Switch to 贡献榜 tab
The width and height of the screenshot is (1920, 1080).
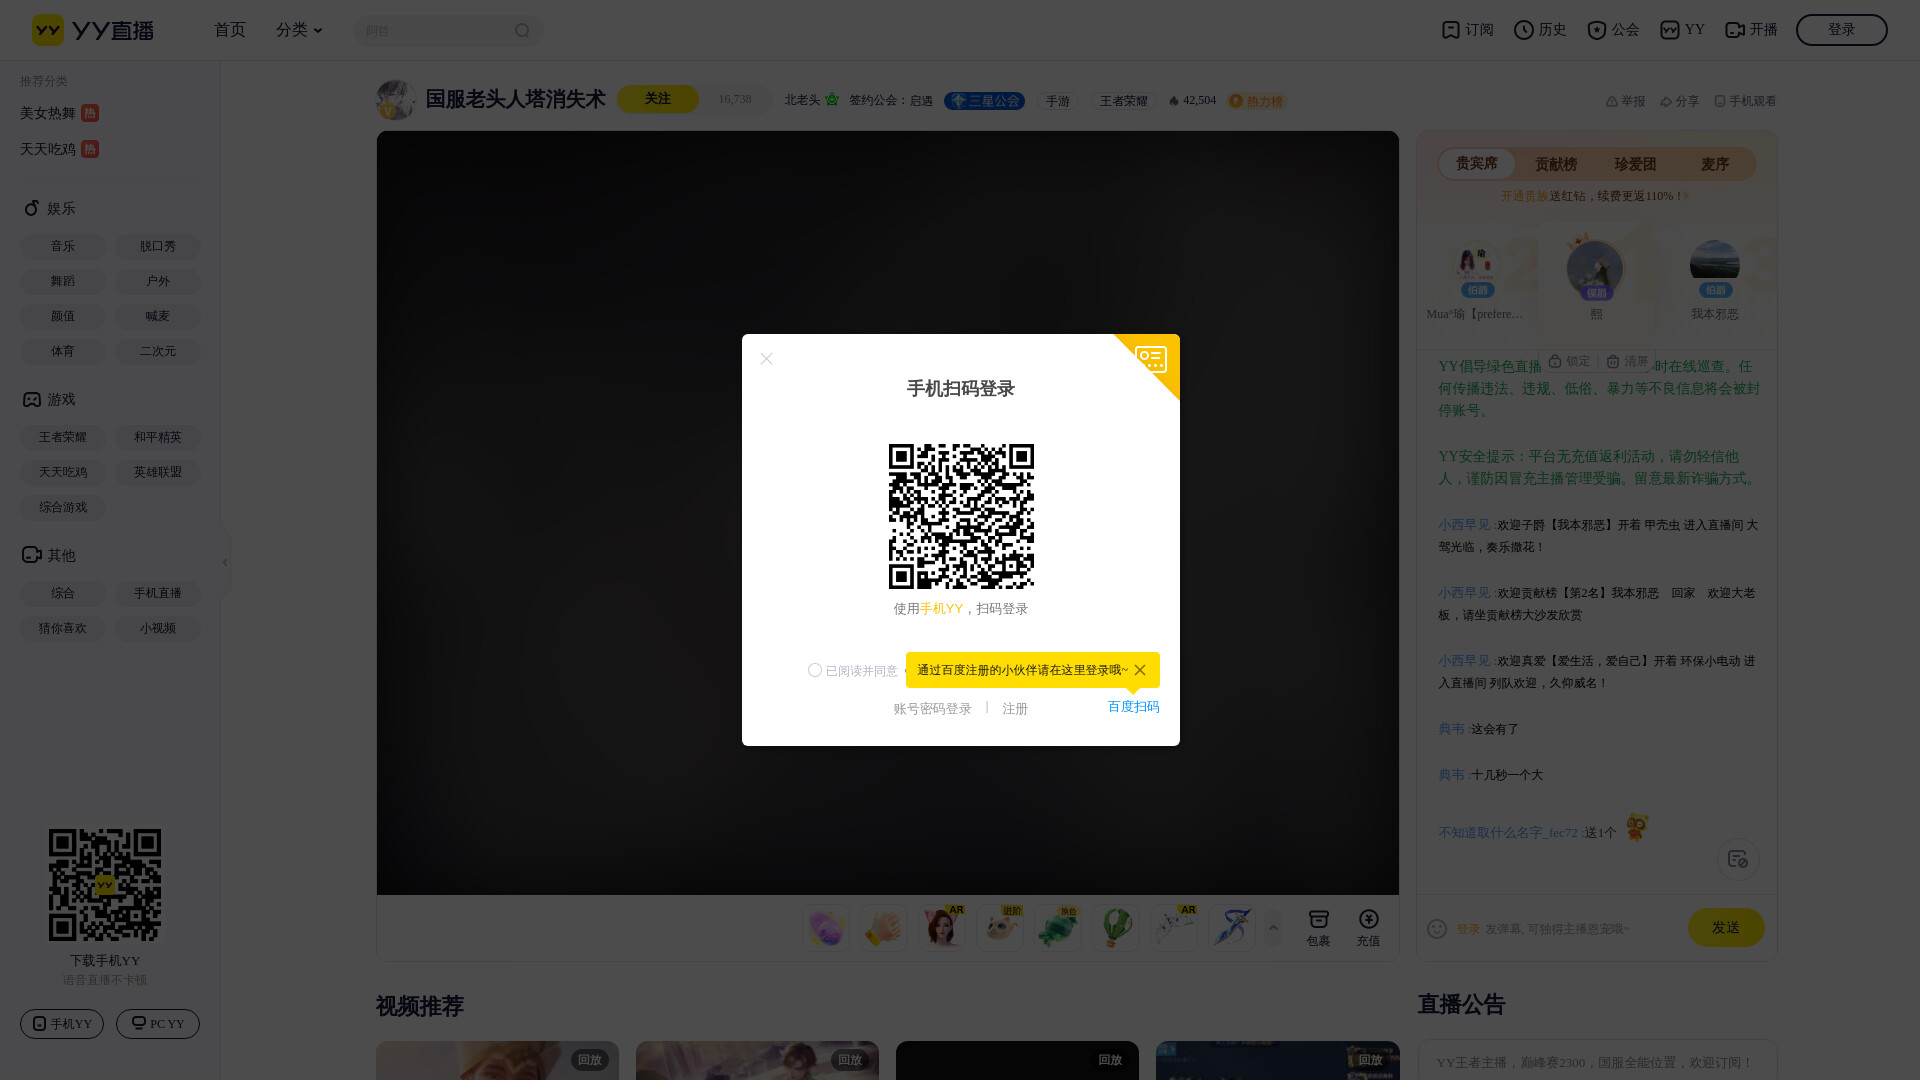point(1556,164)
